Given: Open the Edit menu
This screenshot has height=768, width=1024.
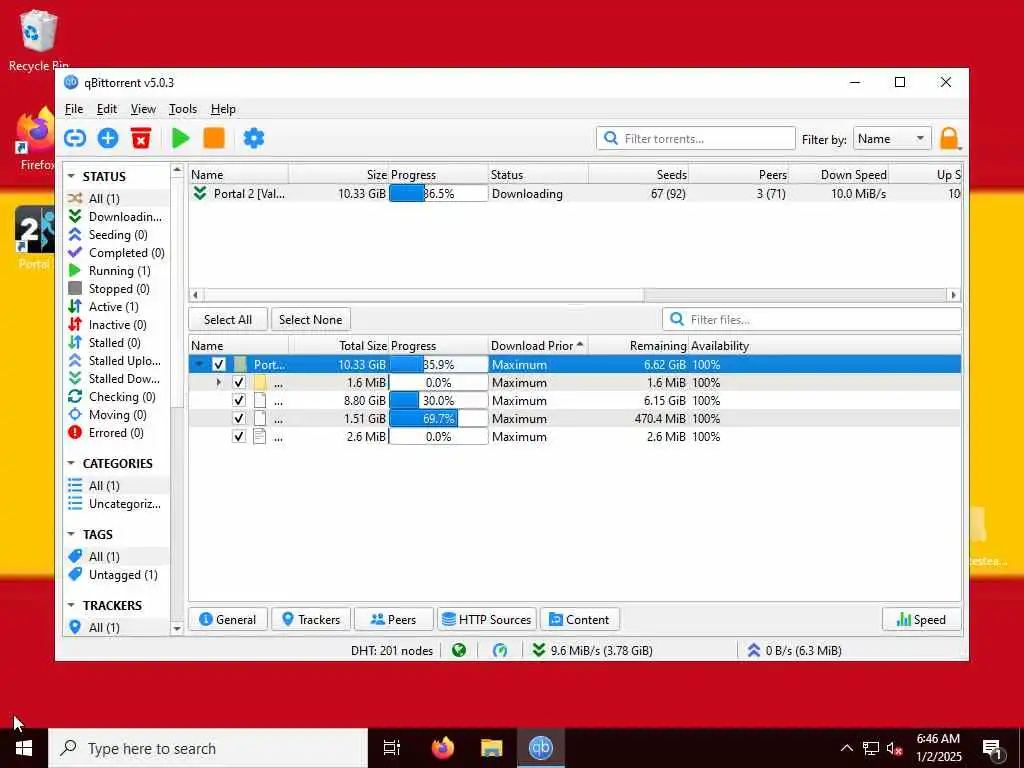Looking at the screenshot, I should pyautogui.click(x=106, y=109).
